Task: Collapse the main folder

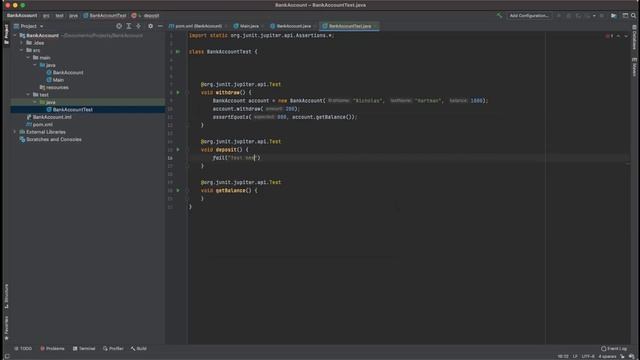Action: click(28, 58)
